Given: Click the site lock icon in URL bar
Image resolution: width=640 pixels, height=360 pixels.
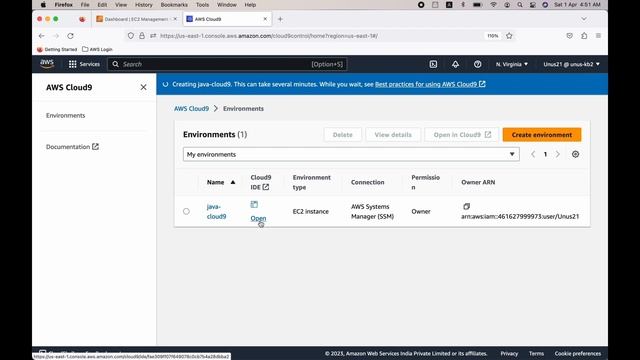Looking at the screenshot, I should pyautogui.click(x=142, y=36).
